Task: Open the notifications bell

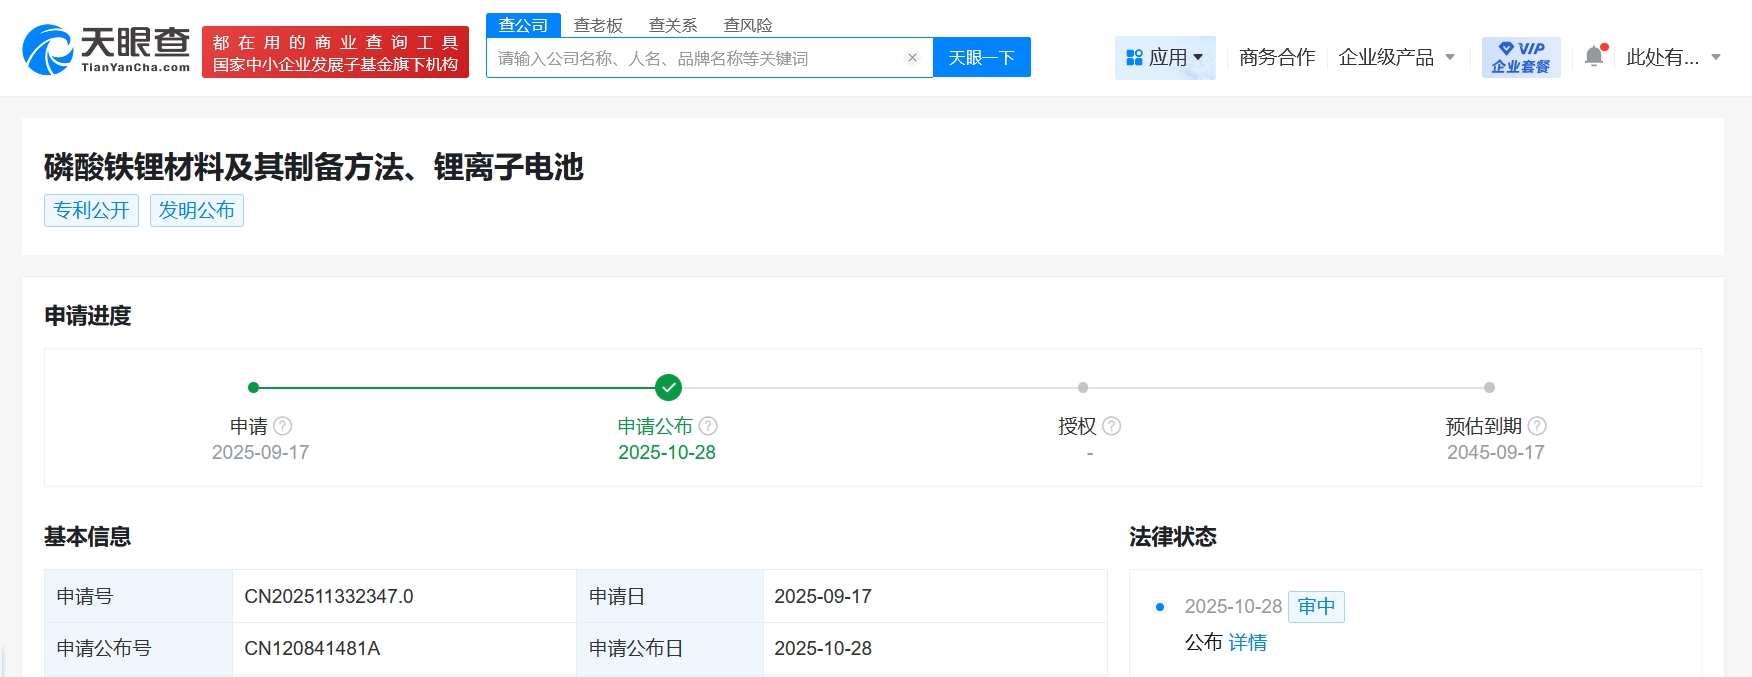Action: [x=1594, y=57]
